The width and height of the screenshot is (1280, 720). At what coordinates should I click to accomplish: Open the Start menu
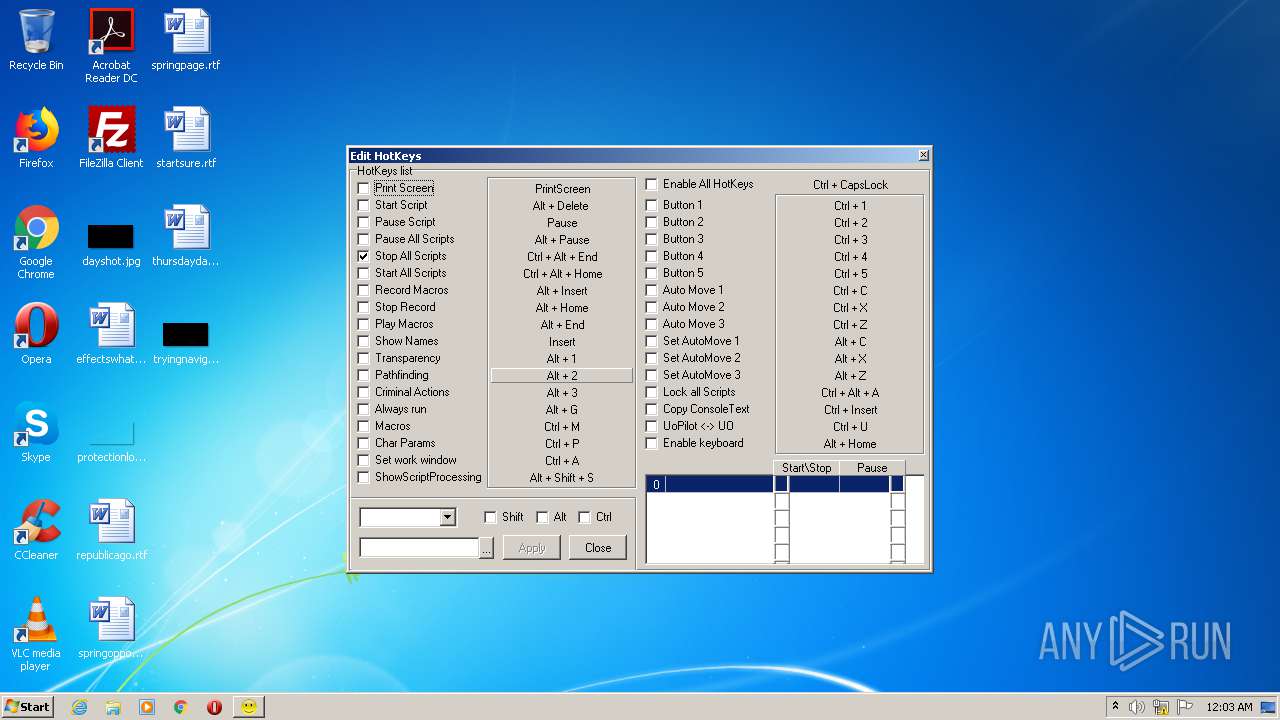click(x=27, y=707)
